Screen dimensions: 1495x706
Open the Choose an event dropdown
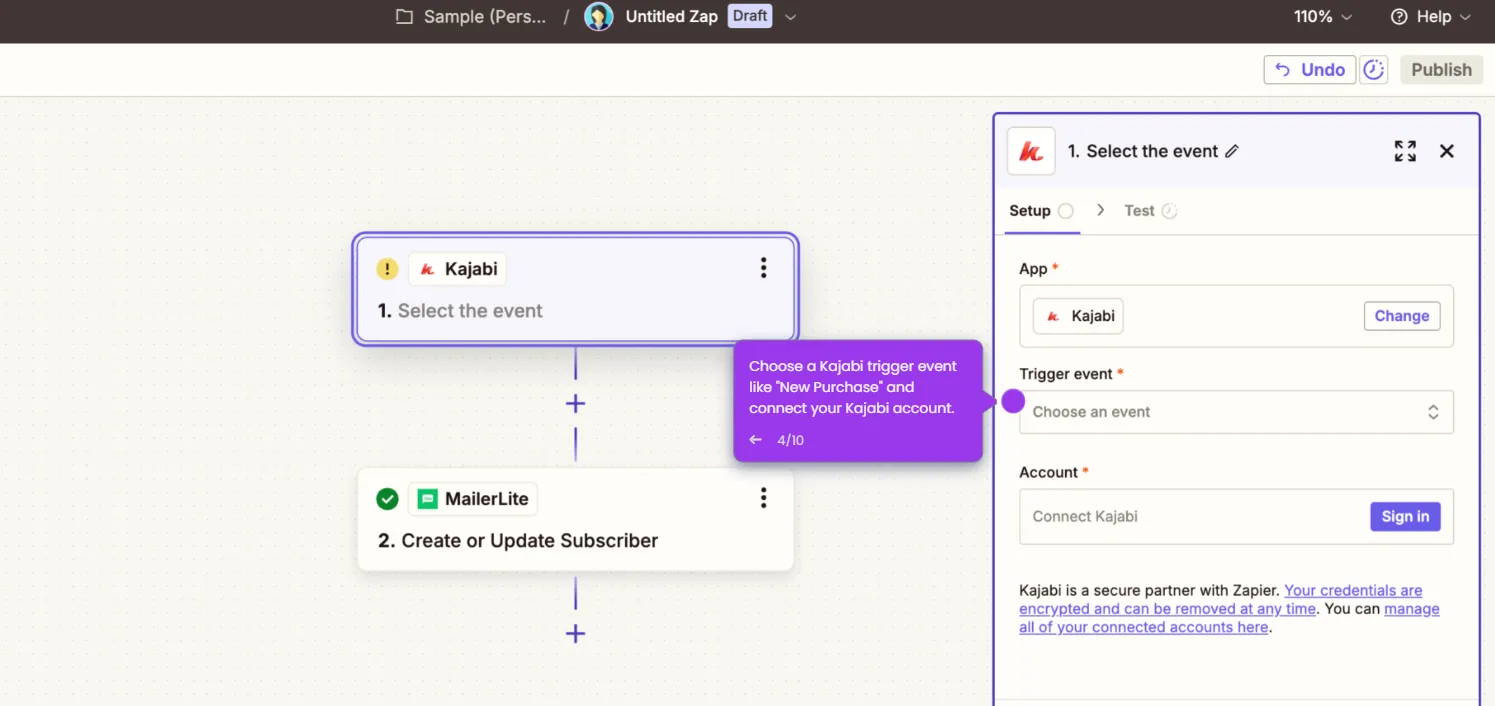click(1236, 412)
